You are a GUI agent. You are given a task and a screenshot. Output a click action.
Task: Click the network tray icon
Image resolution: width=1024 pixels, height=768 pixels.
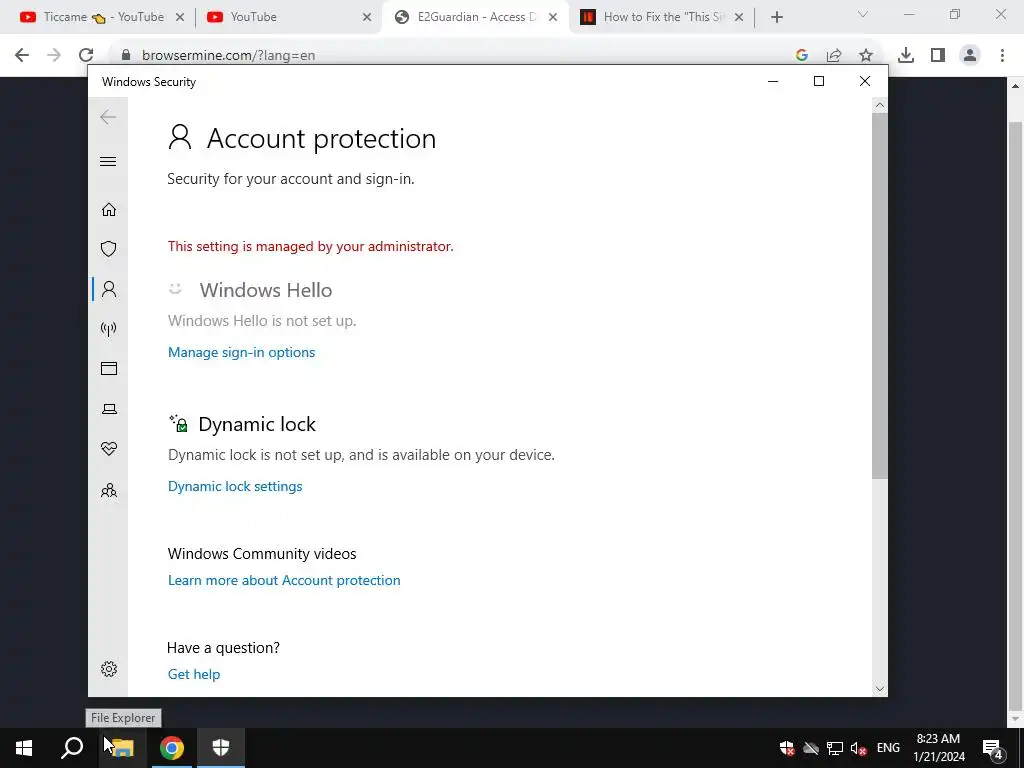tap(835, 748)
